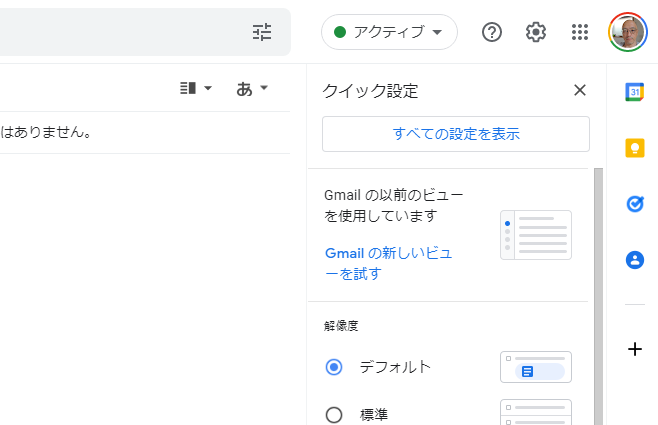Click the デフォルト density preview thumbnail

536,367
